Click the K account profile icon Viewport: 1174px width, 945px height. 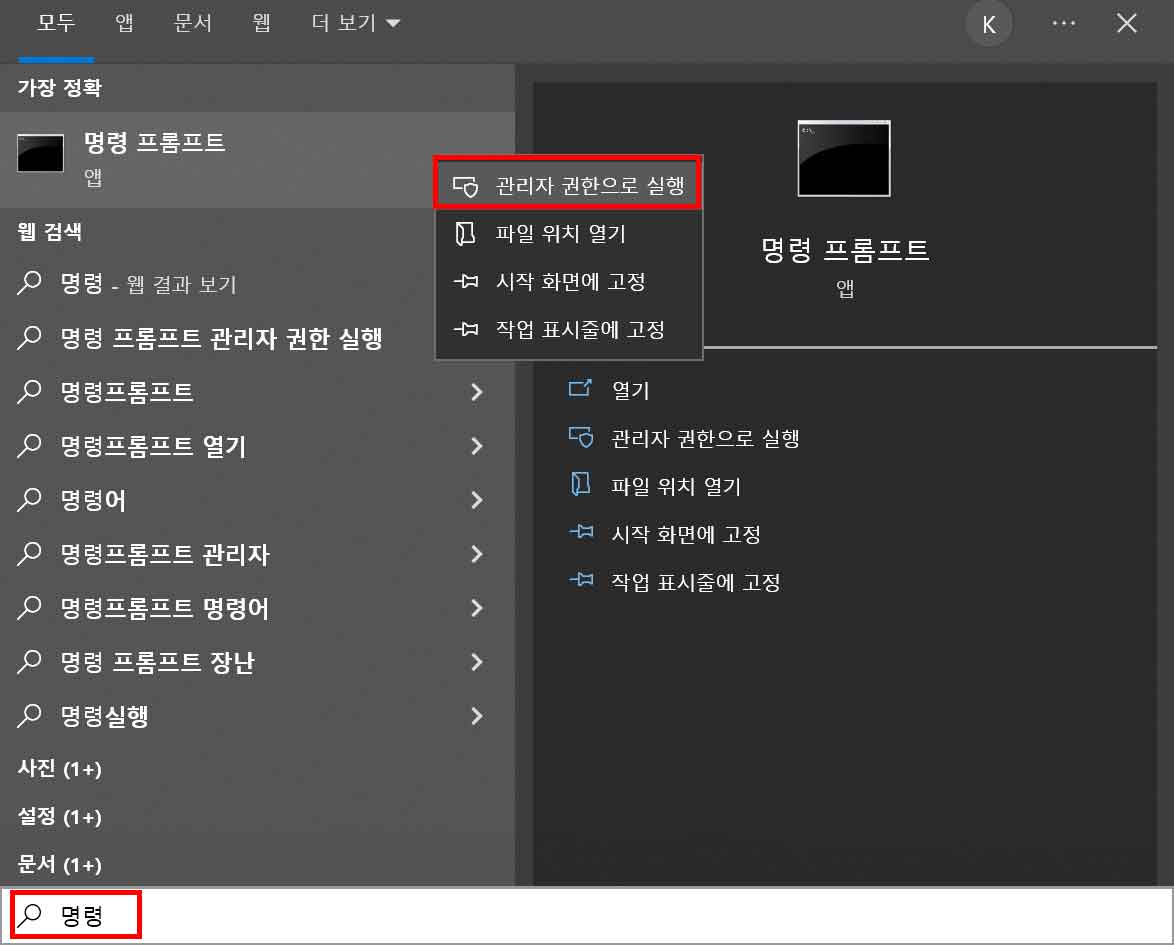pyautogui.click(x=989, y=24)
